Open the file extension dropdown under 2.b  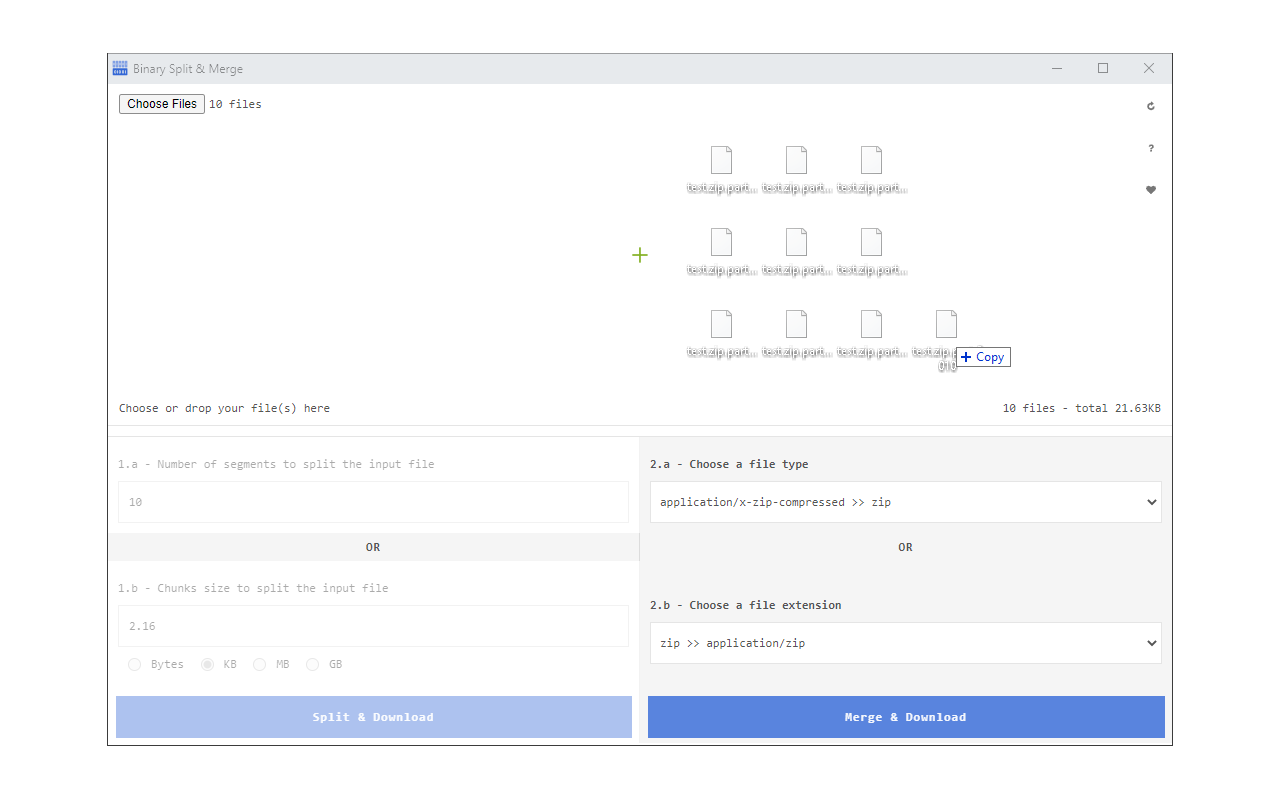point(905,643)
